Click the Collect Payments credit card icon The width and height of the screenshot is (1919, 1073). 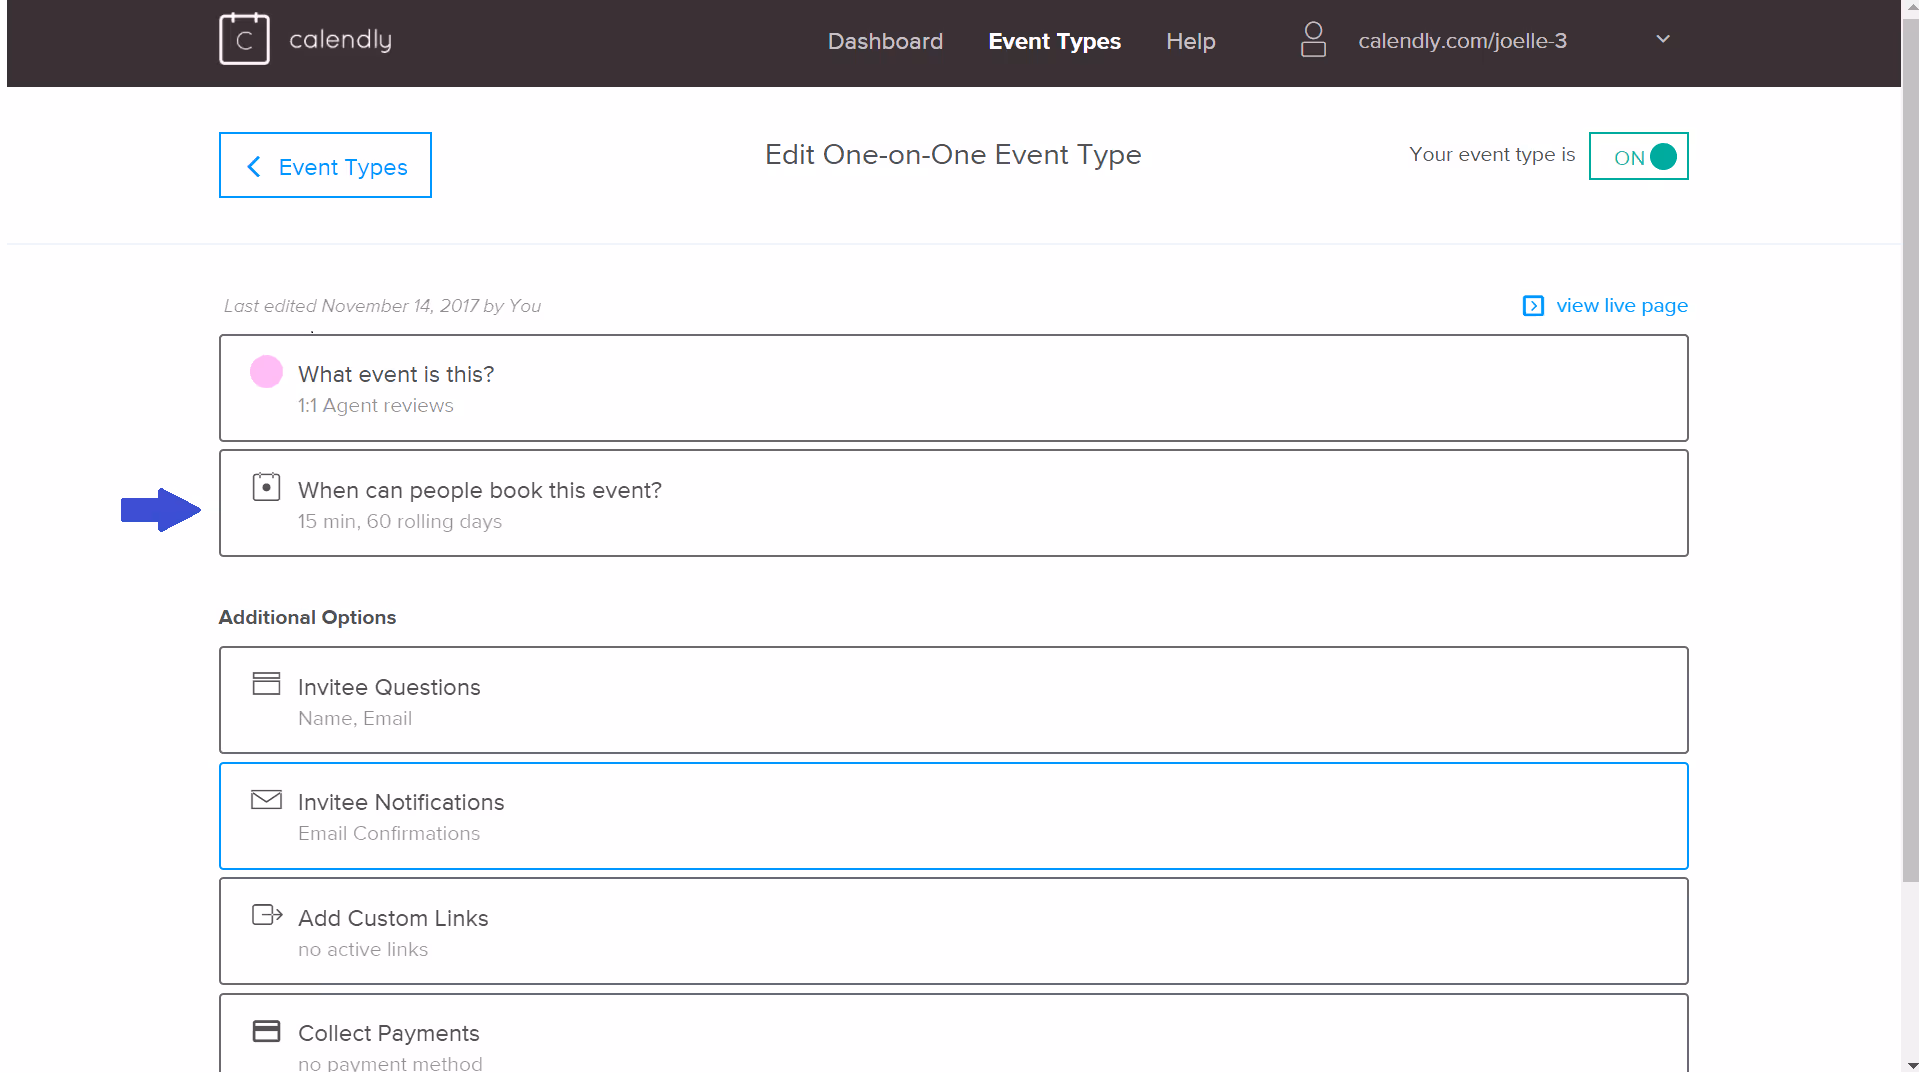tap(266, 1031)
